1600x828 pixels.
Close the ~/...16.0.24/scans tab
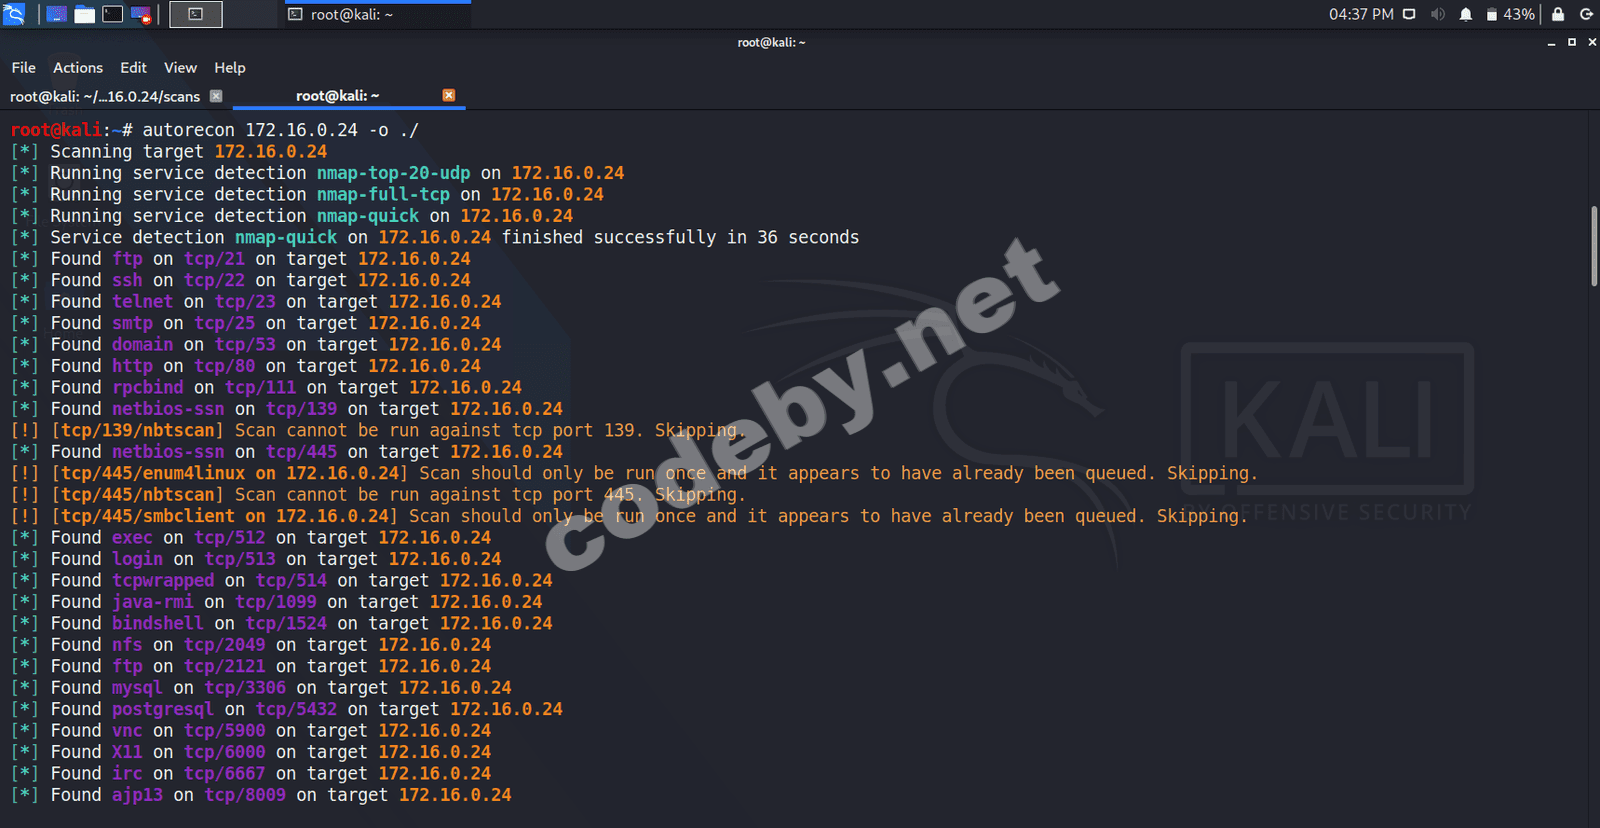(215, 96)
